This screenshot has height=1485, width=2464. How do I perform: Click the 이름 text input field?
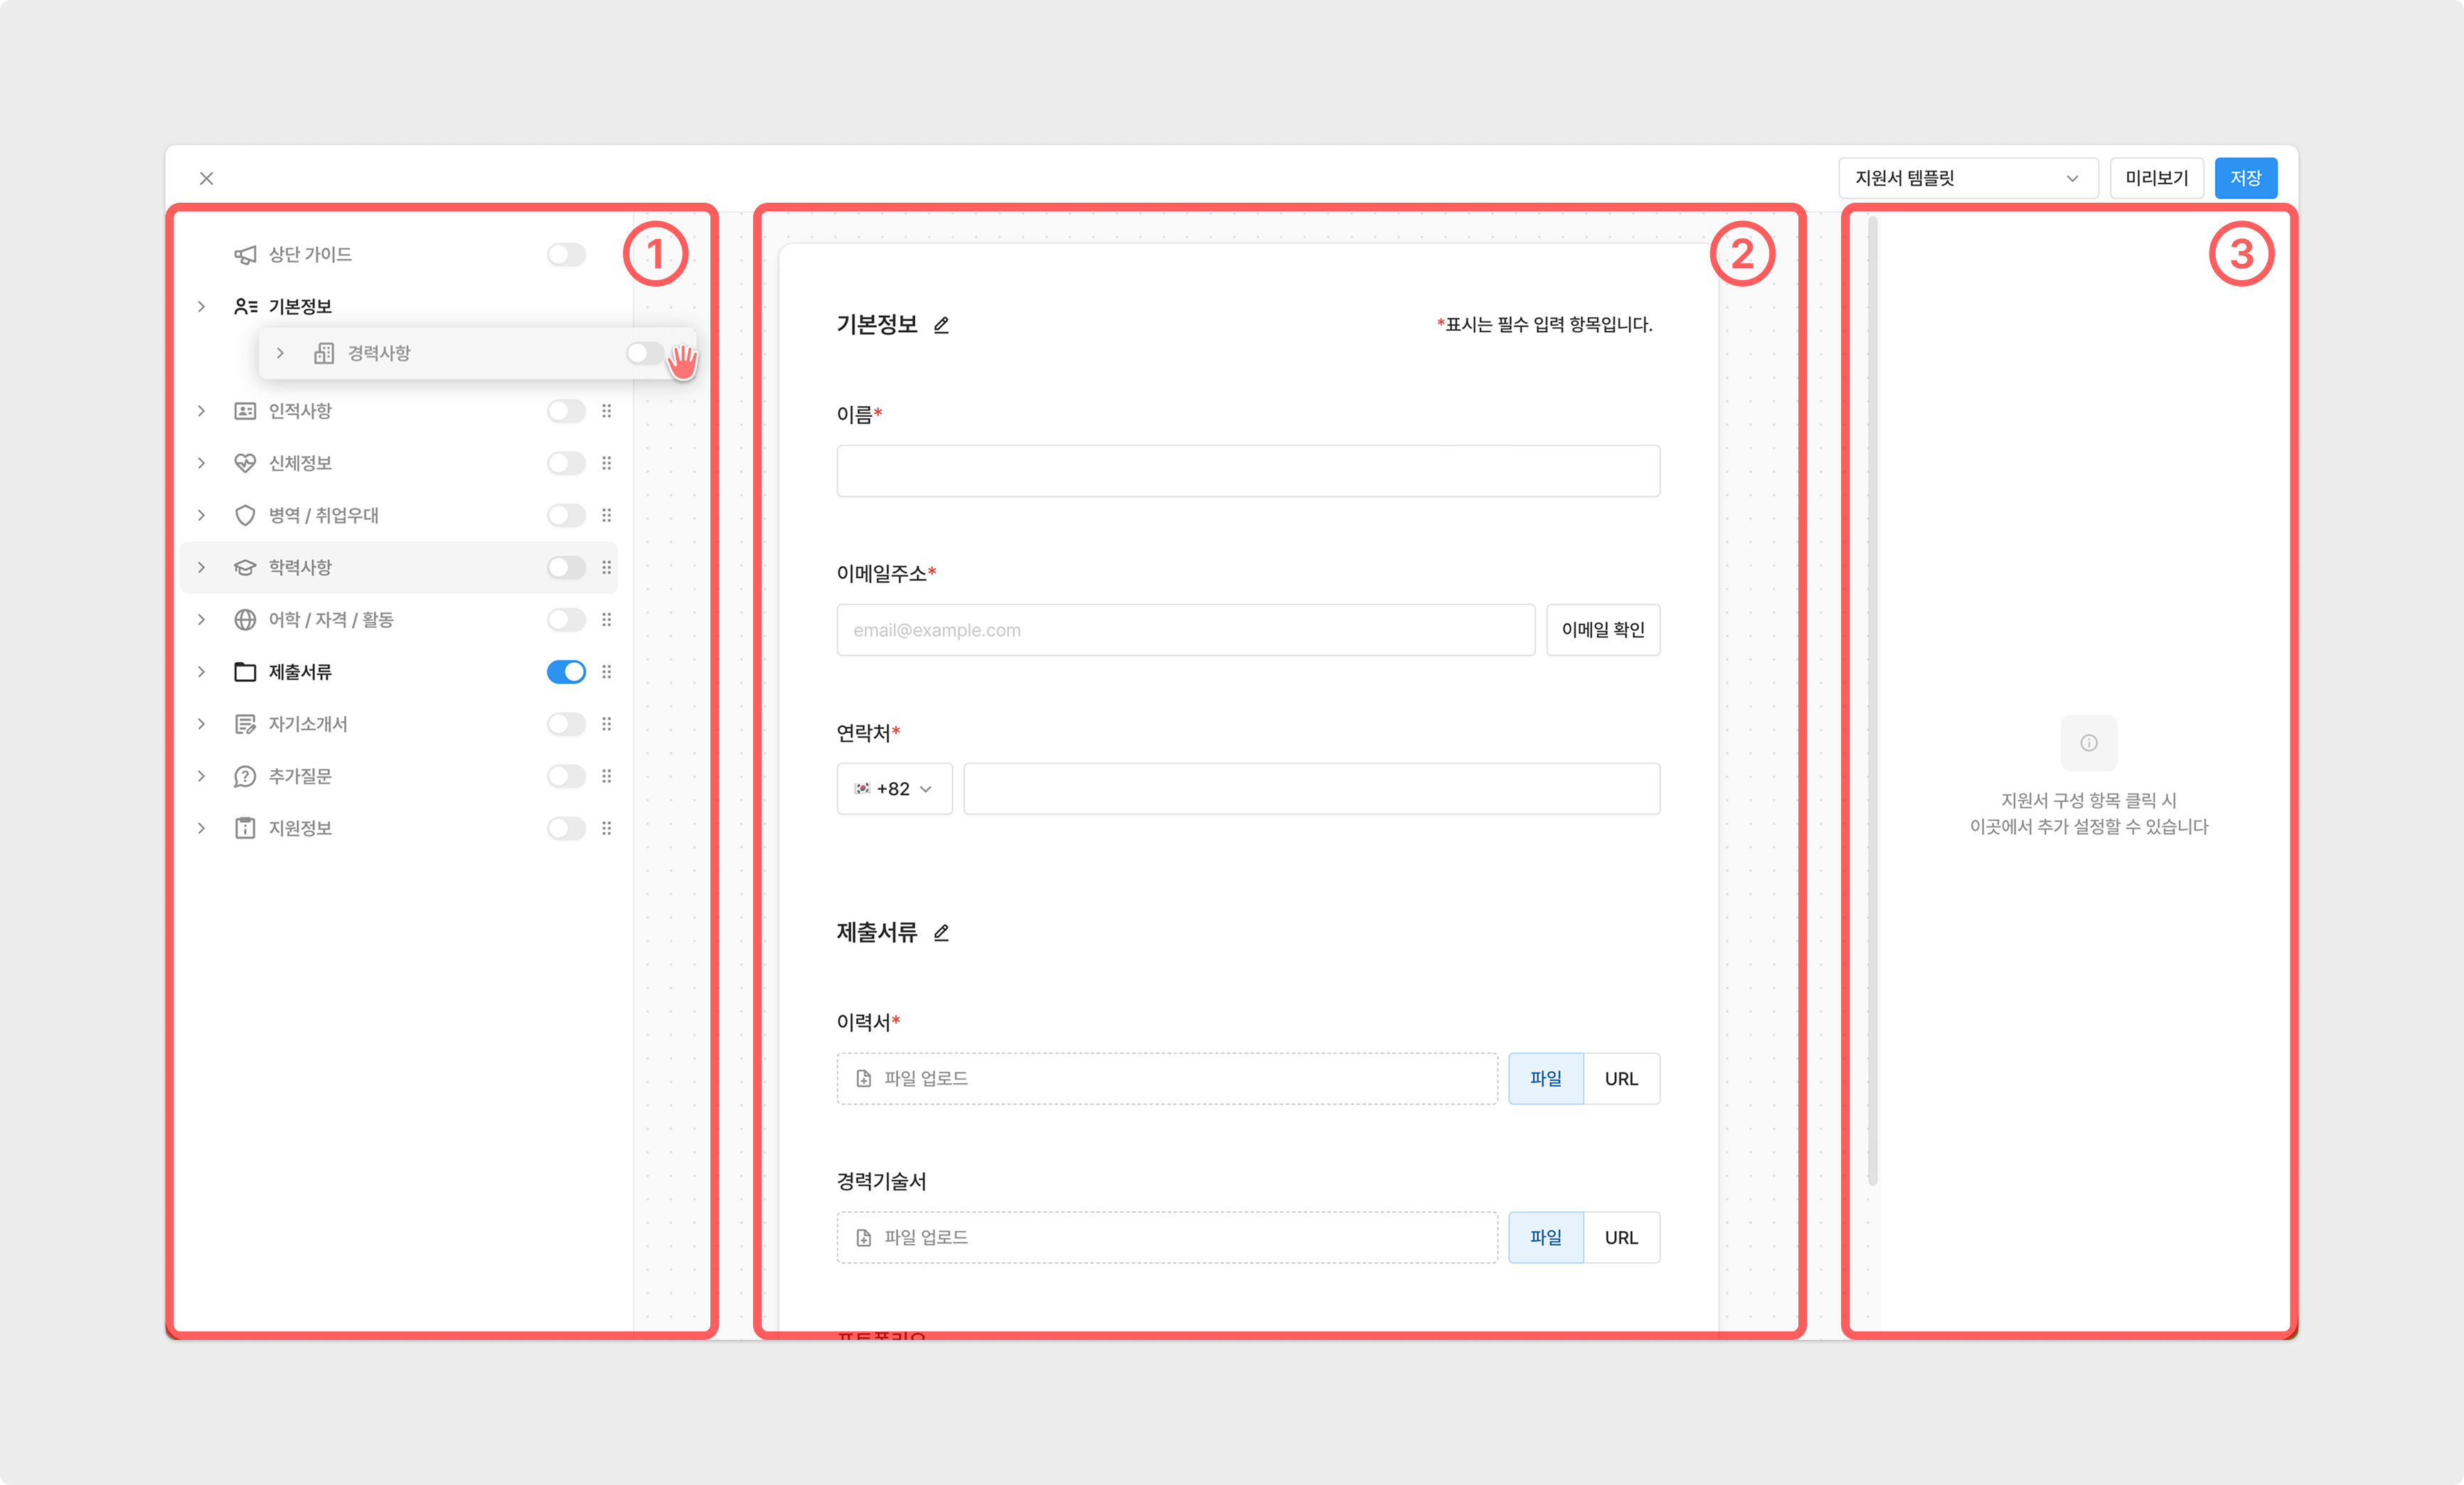1248,471
